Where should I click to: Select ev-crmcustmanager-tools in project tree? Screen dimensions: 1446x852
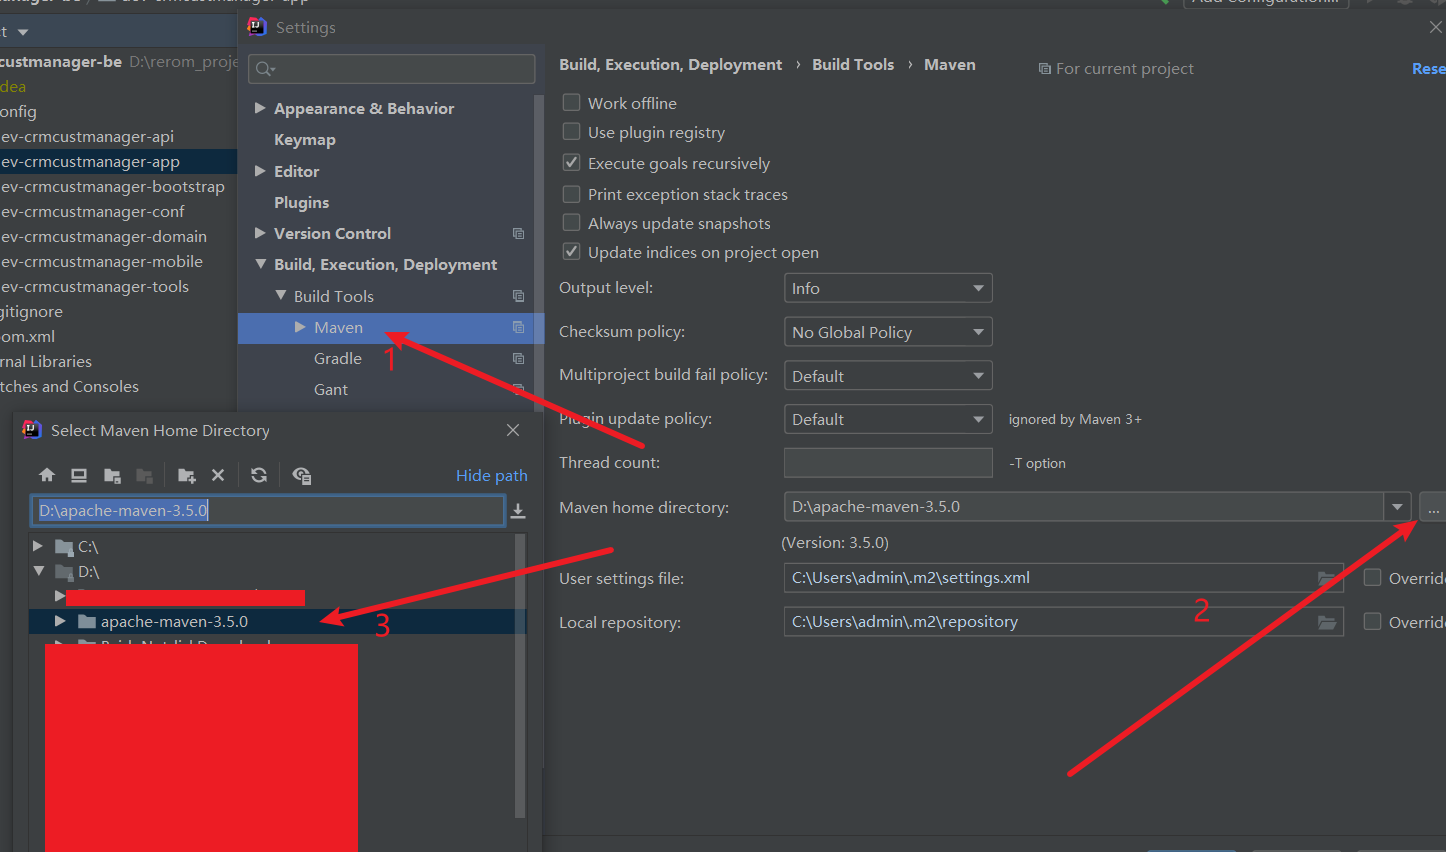[94, 286]
